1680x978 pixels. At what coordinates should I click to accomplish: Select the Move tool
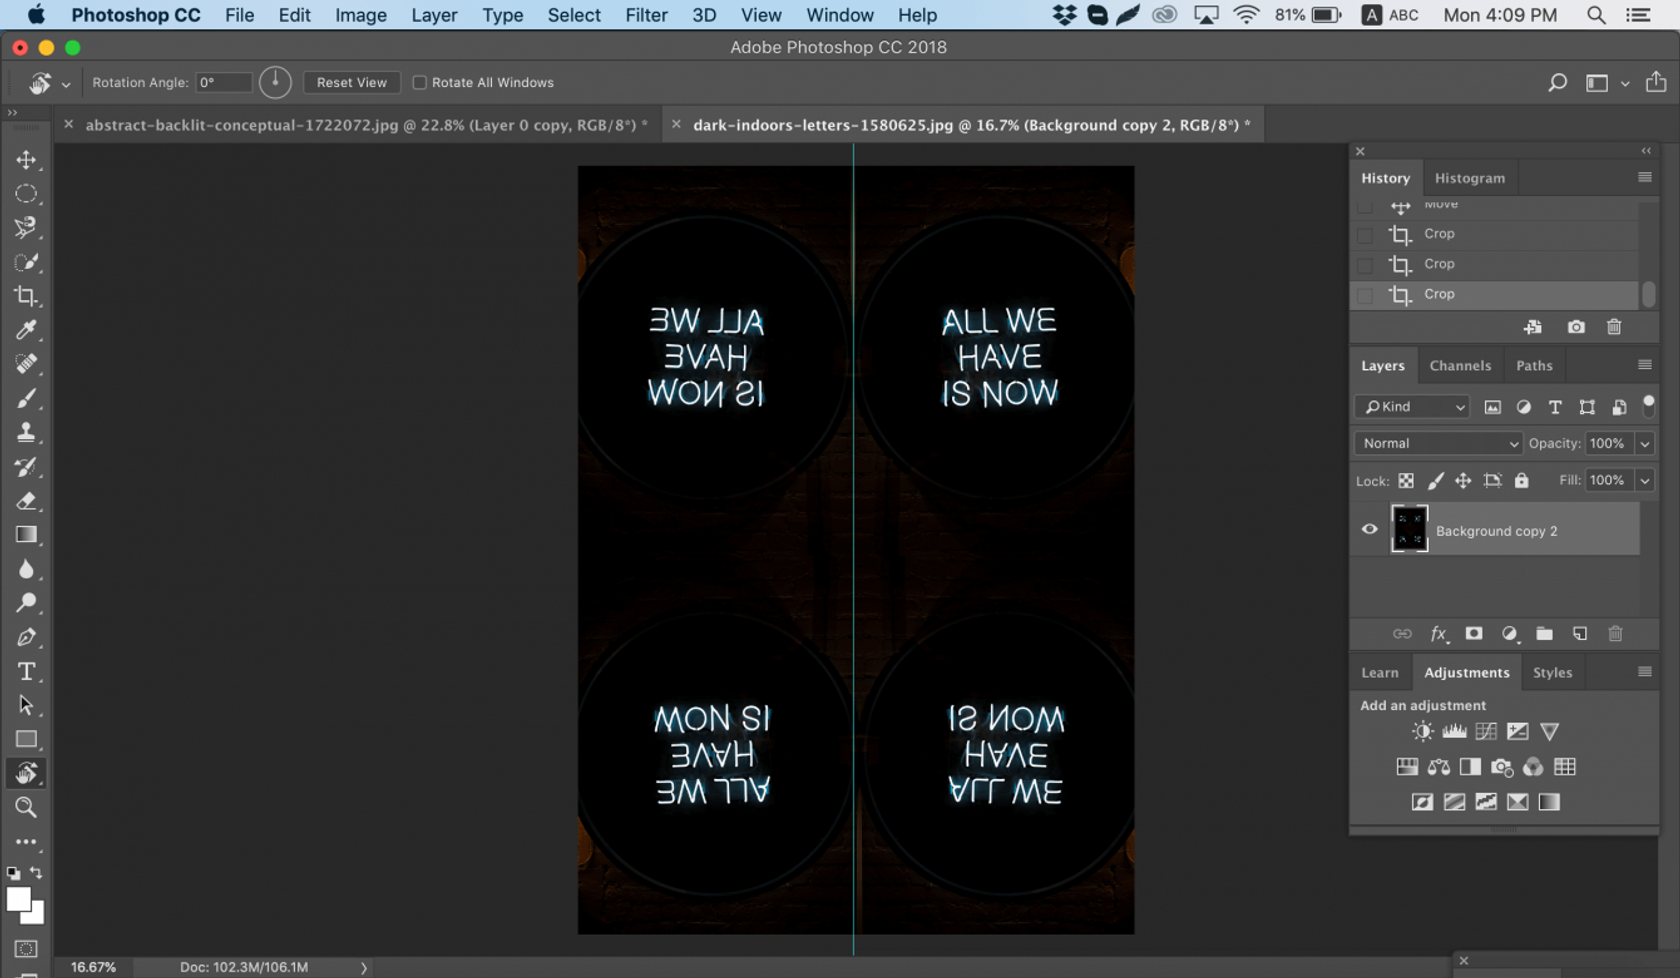tap(26, 159)
